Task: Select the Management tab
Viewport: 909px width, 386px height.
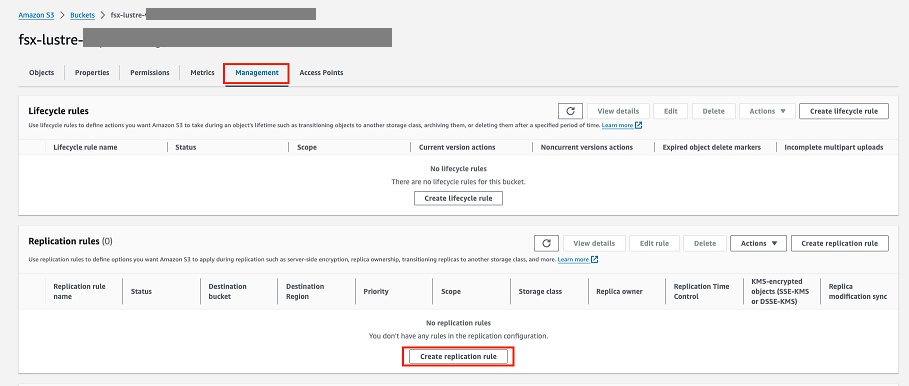Action: tap(257, 73)
